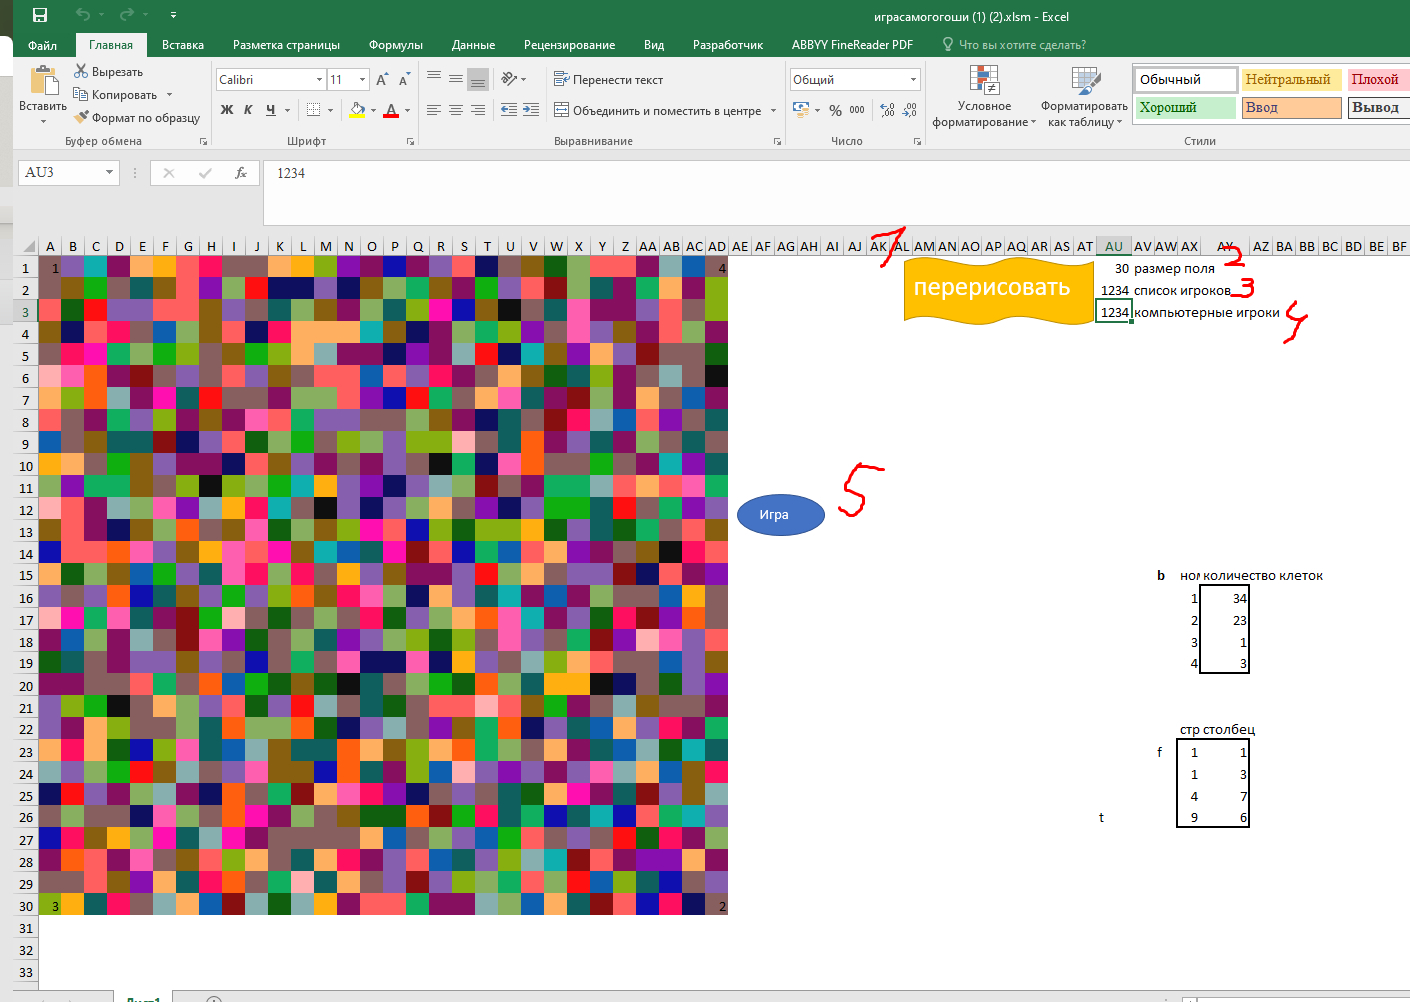
Task: Center cell text horizontally
Action: coord(456,110)
